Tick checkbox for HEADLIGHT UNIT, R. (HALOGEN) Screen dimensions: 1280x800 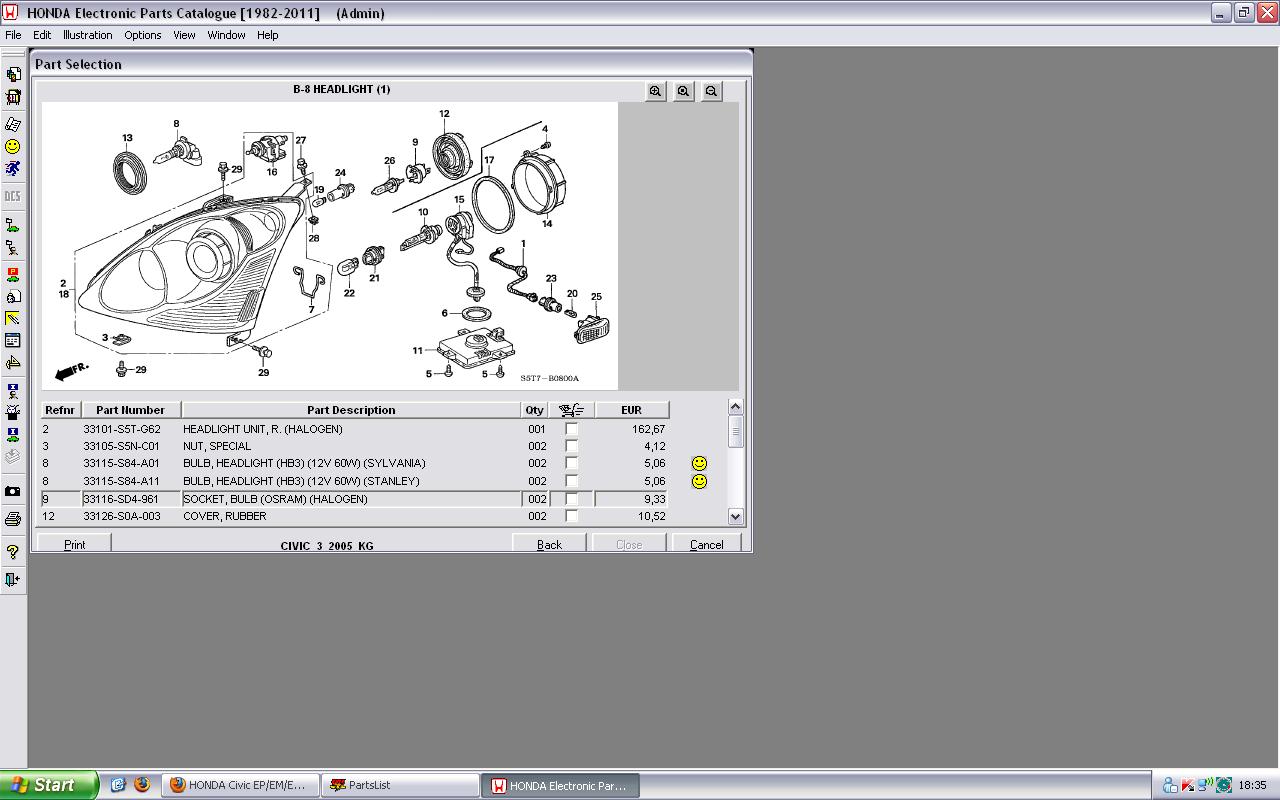tap(572, 429)
